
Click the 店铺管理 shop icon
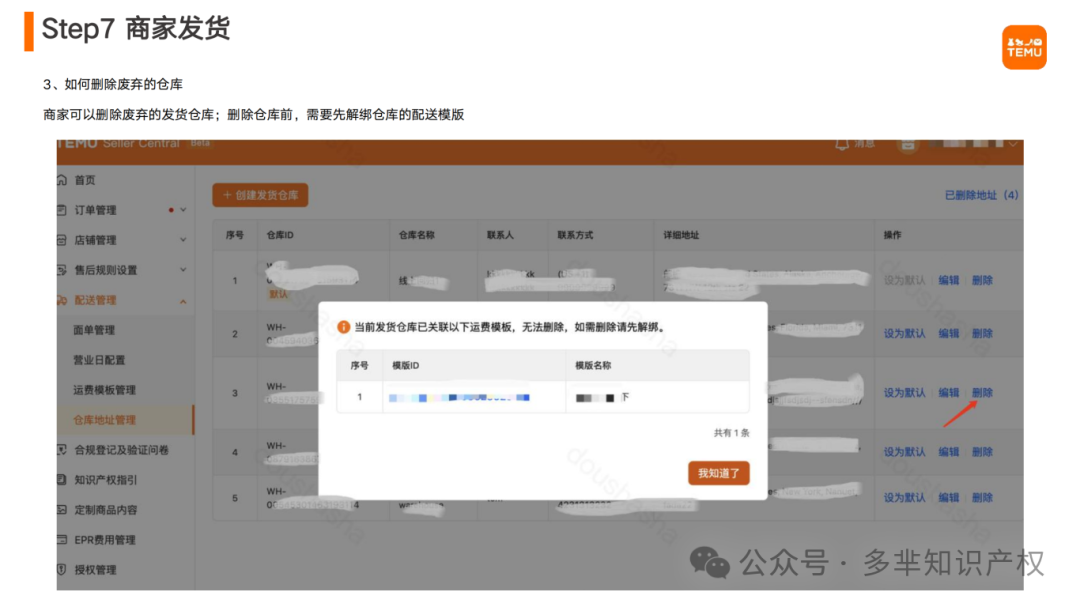[x=62, y=240]
